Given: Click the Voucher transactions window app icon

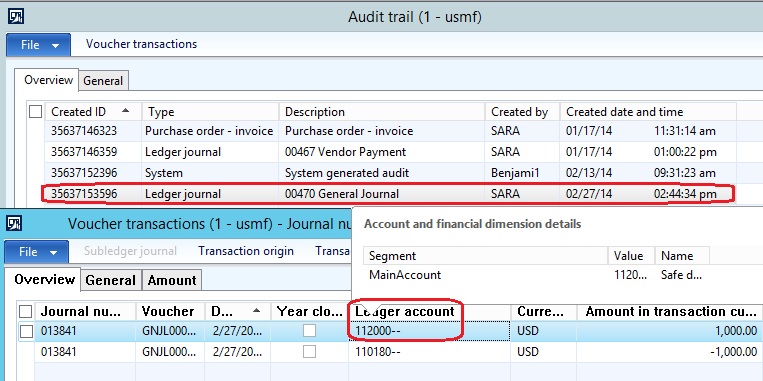Looking at the screenshot, I should [15, 224].
